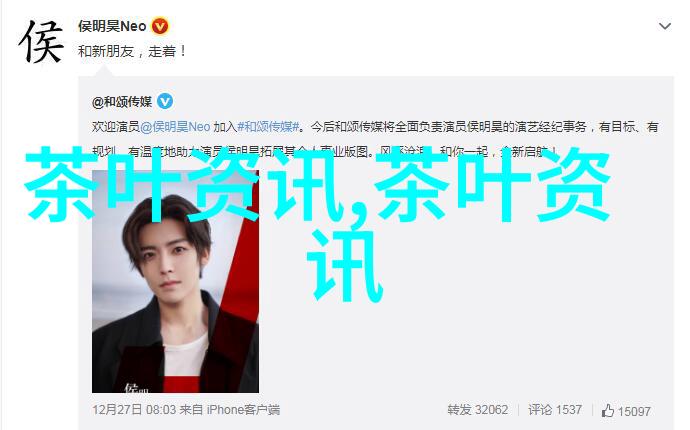Click 转发 32062 repost count
The height and width of the screenshot is (430, 690).
click(x=477, y=410)
